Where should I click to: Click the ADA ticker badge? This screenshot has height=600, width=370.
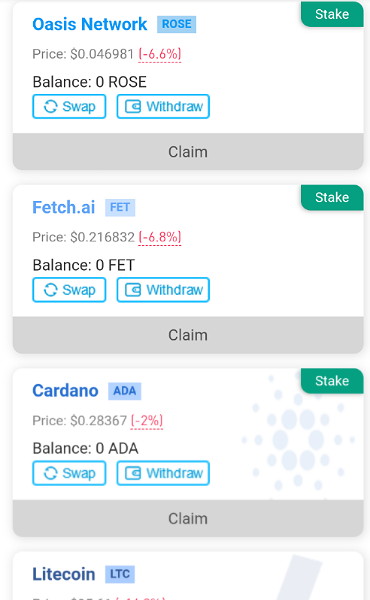[125, 391]
